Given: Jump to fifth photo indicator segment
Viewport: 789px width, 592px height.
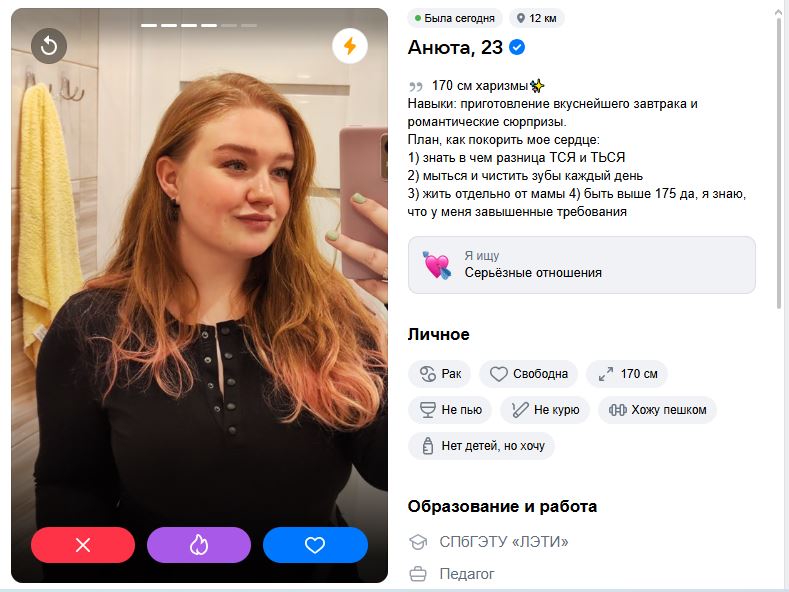Looking at the screenshot, I should (x=229, y=25).
